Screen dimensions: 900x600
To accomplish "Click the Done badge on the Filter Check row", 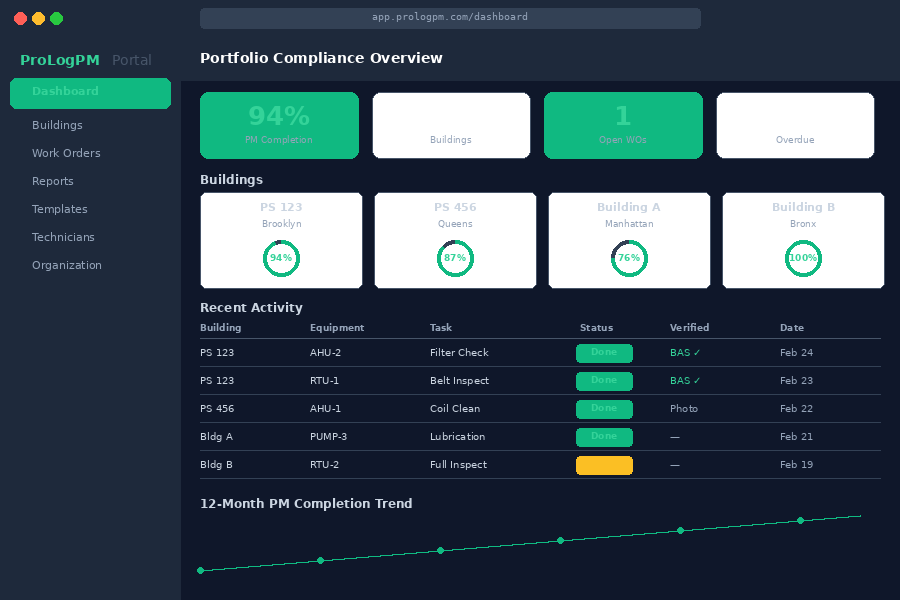I will (604, 353).
